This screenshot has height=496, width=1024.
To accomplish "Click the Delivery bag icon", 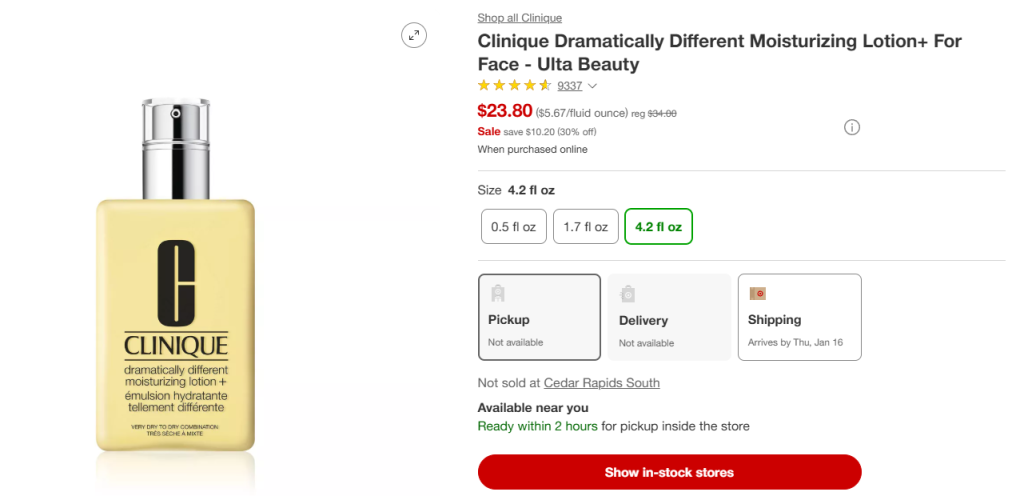I will point(628,294).
